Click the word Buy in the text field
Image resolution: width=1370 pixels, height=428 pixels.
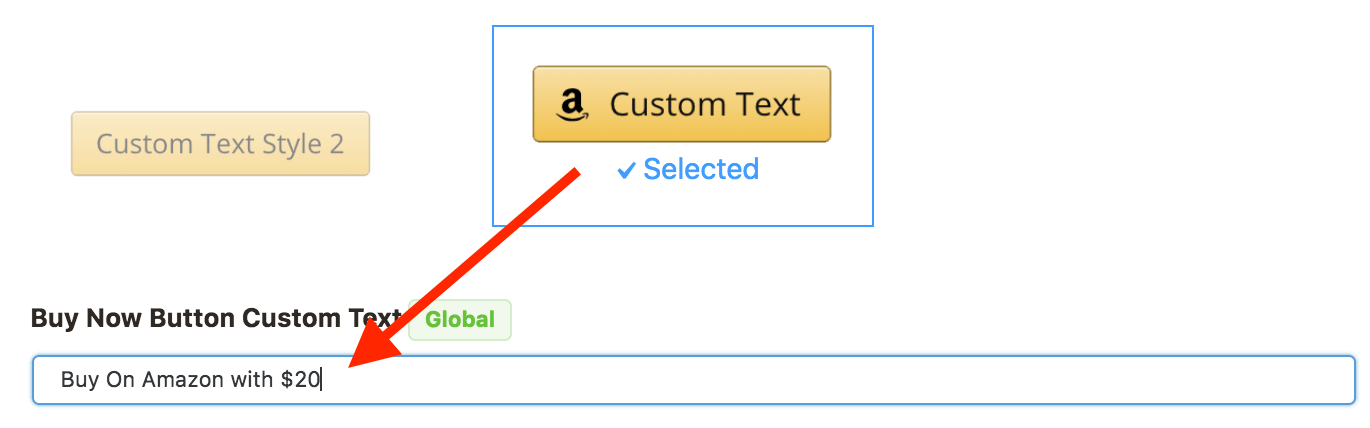[74, 380]
